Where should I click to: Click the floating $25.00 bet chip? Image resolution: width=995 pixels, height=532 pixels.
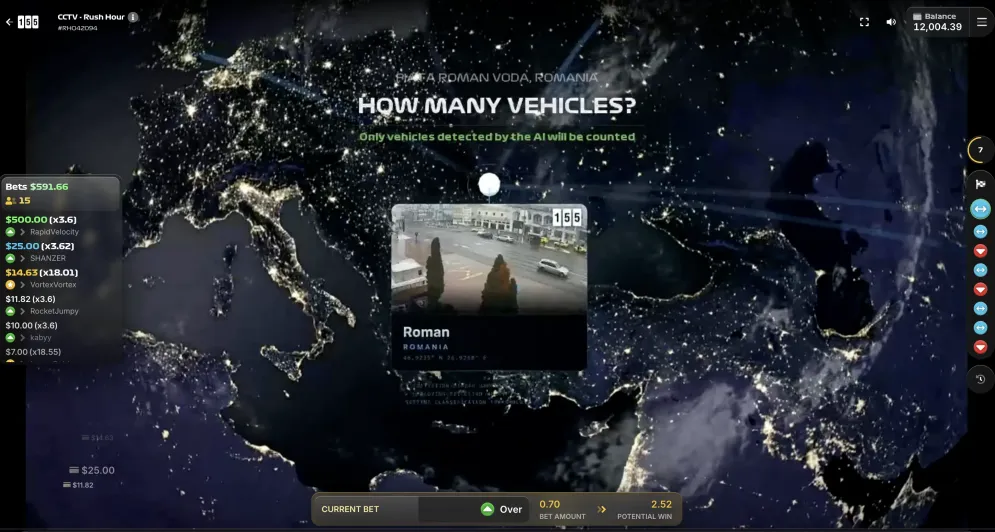(92, 470)
